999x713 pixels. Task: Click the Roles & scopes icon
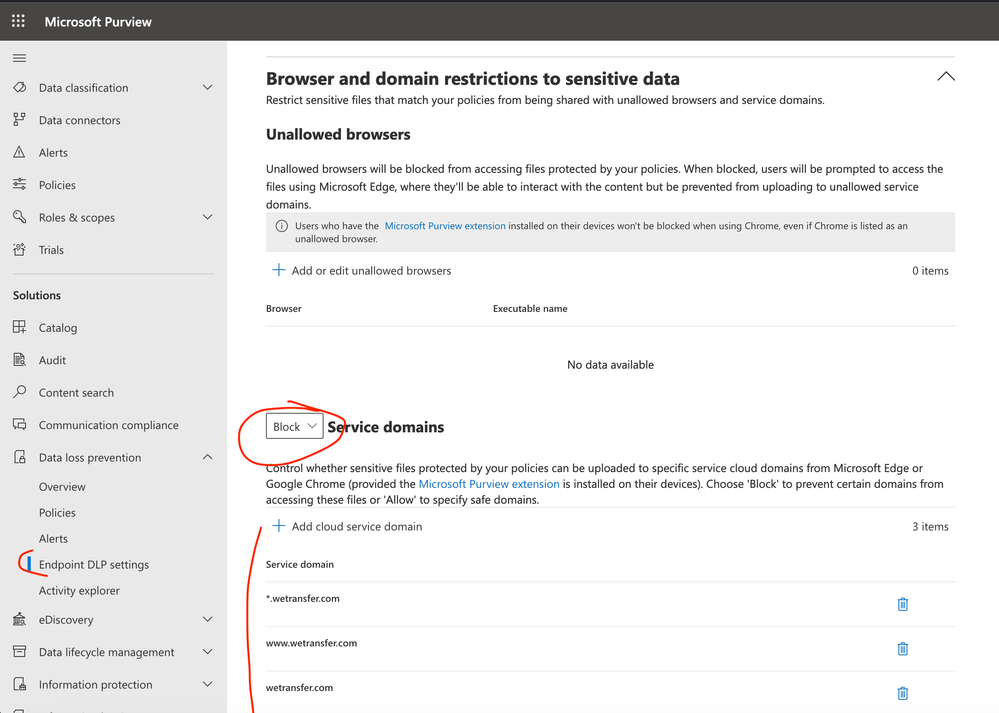20,217
